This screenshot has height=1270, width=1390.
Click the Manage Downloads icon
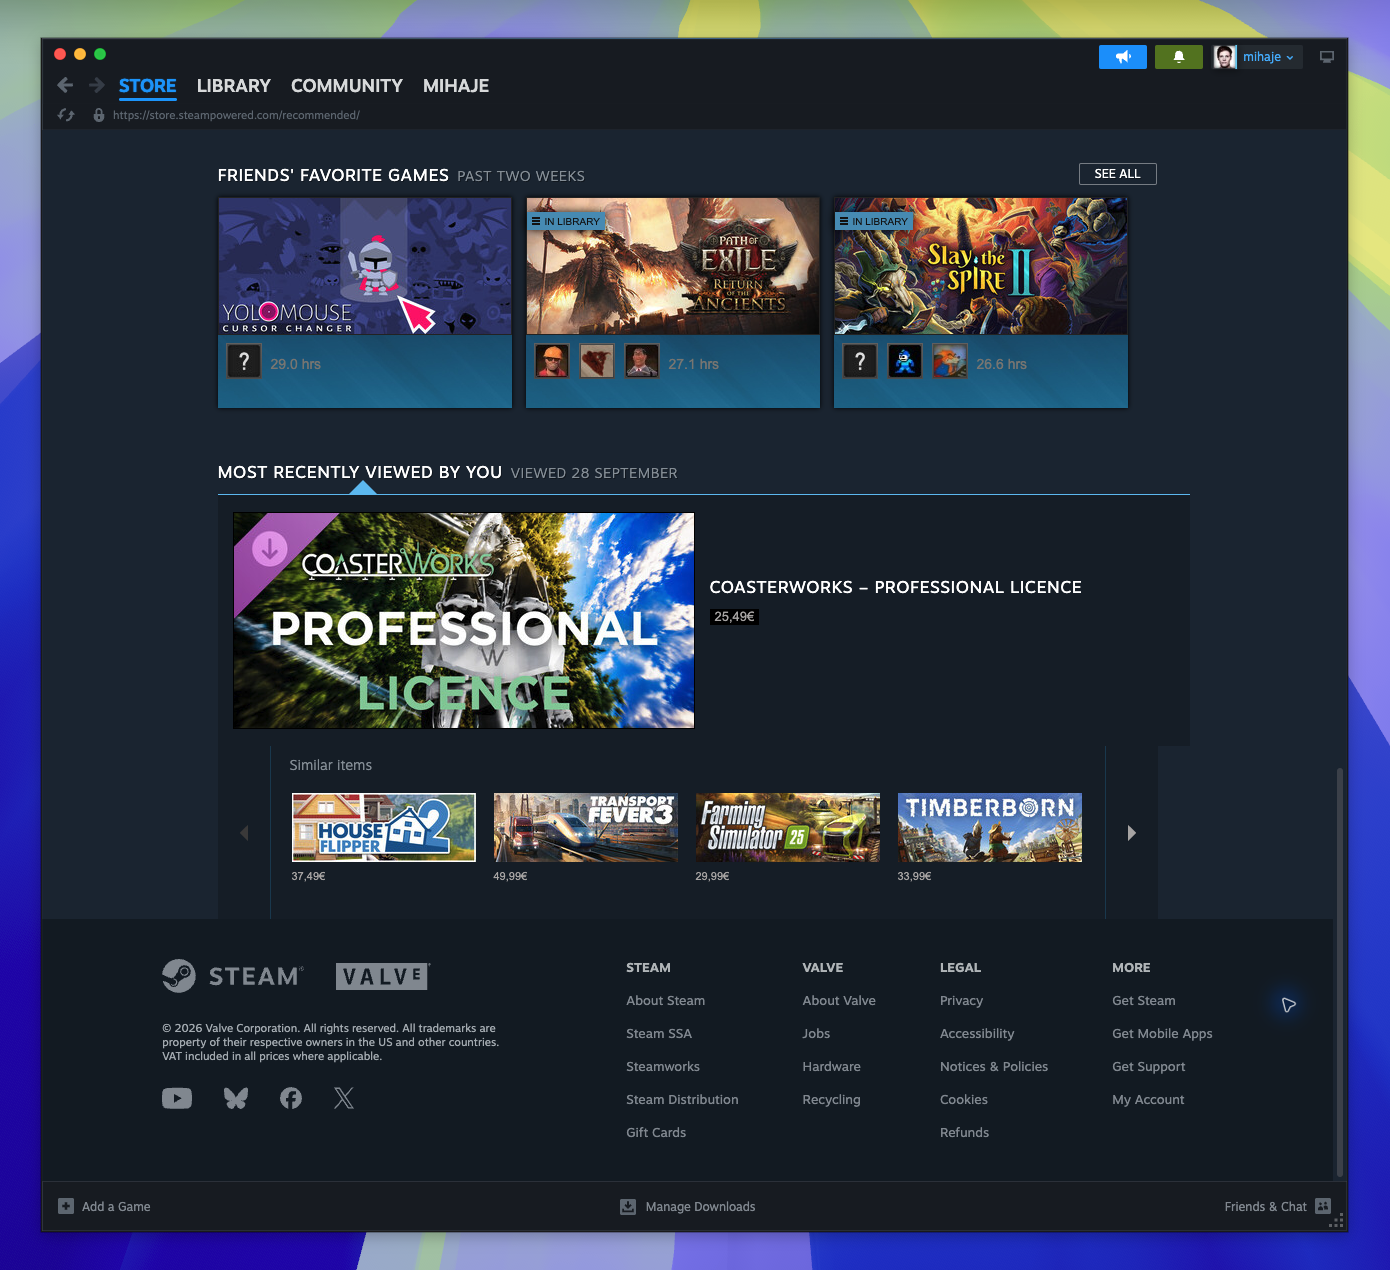click(628, 1206)
